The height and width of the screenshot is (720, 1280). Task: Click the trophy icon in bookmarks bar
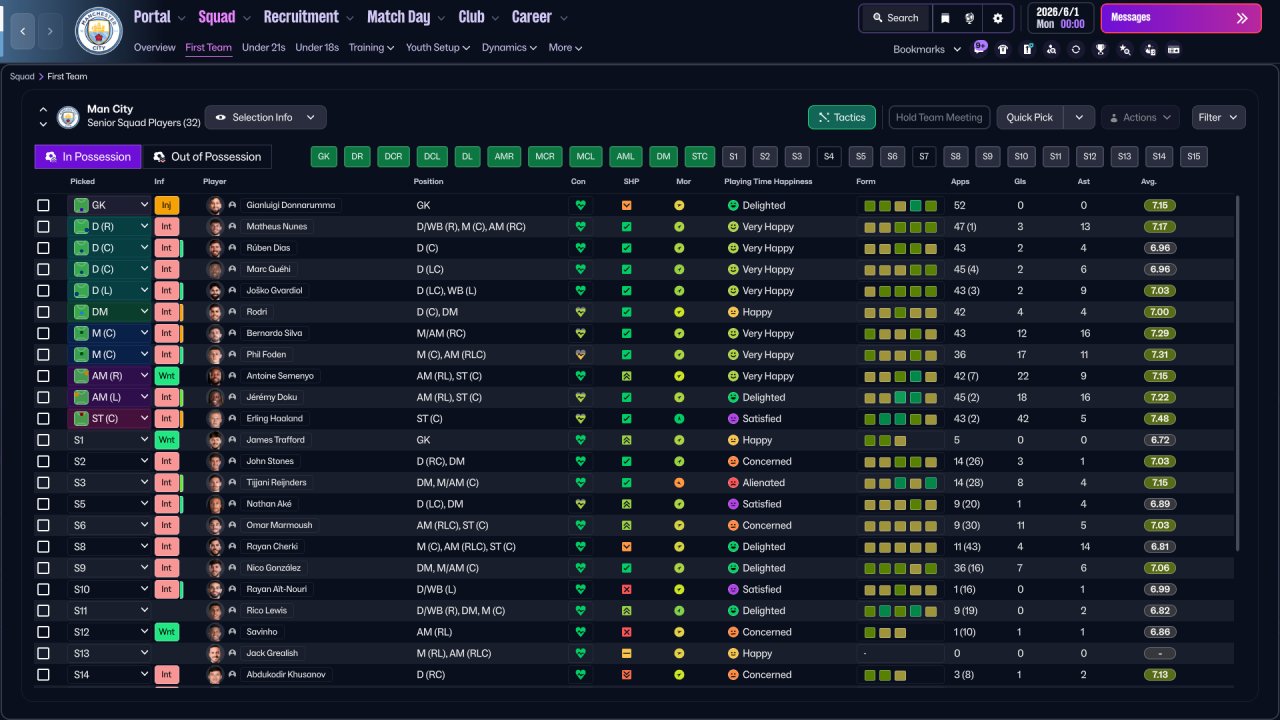pos(1100,49)
